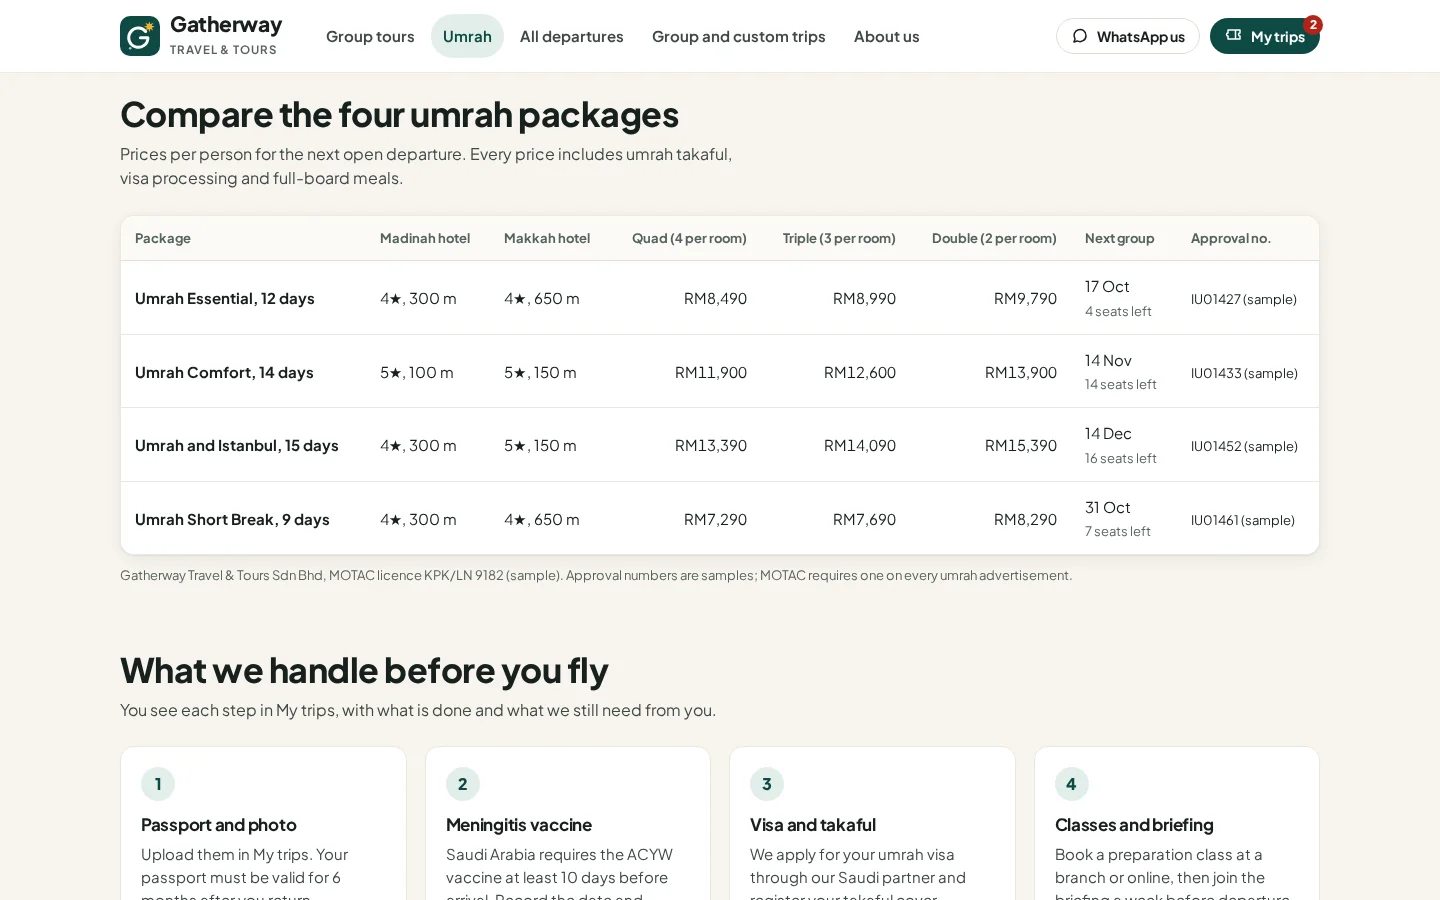
Task: Click the 16 seats left text
Action: pos(1120,458)
